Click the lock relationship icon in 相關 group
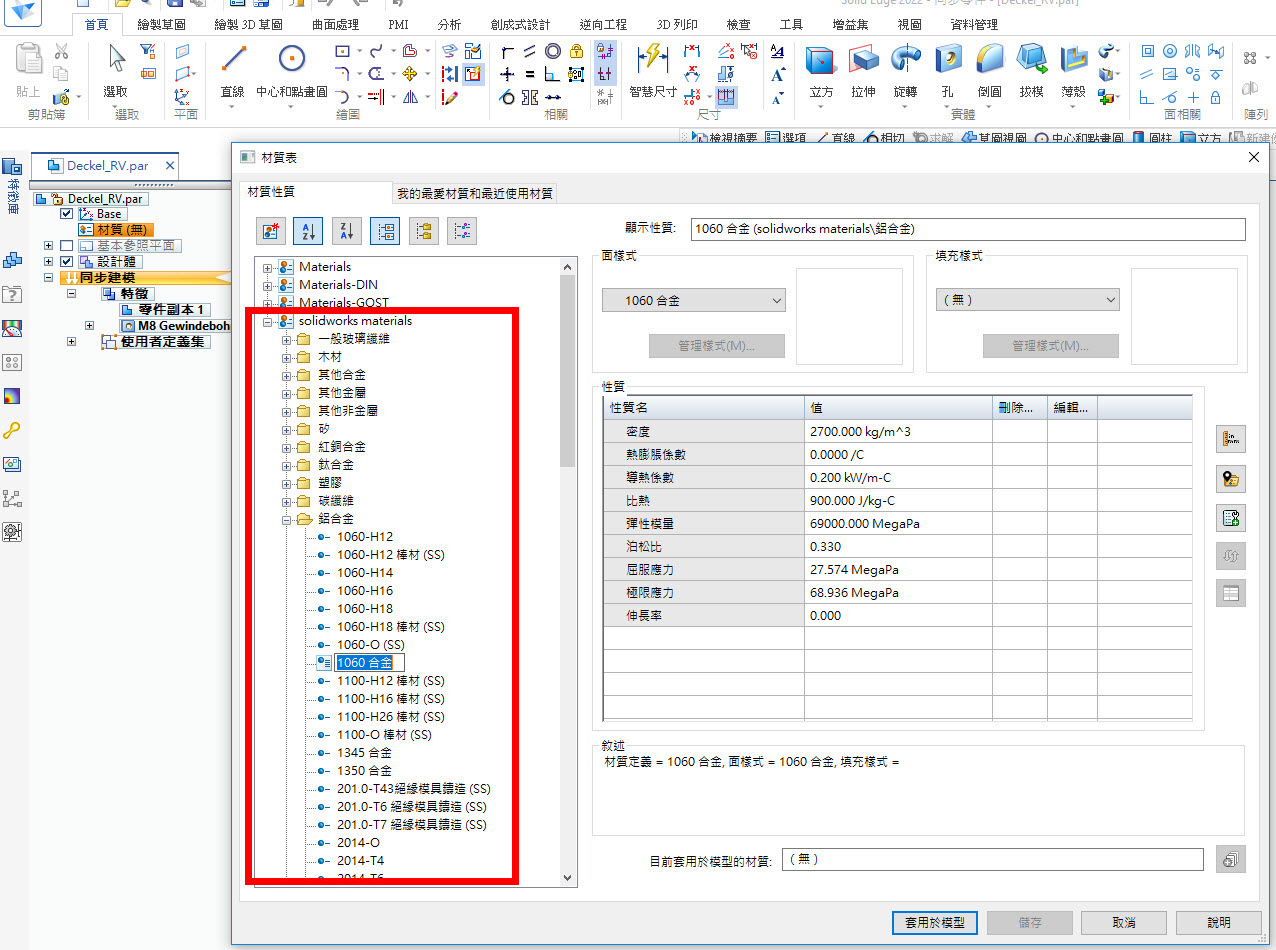The width and height of the screenshot is (1276, 950). pos(576,51)
